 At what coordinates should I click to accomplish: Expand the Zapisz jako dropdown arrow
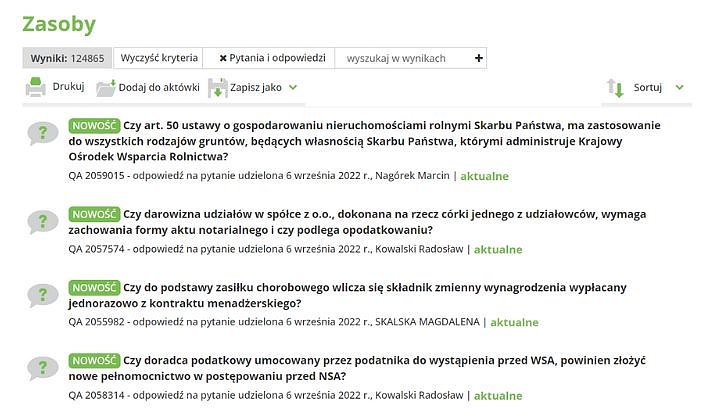(293, 87)
